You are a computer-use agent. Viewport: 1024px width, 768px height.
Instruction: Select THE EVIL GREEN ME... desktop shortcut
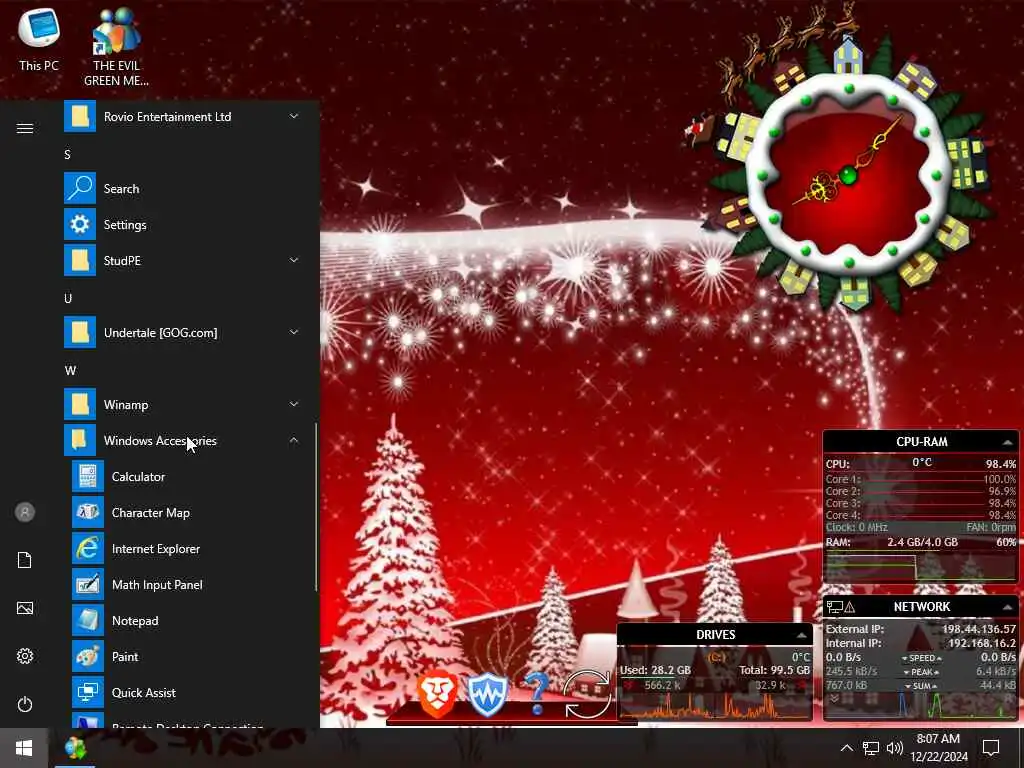(116, 47)
